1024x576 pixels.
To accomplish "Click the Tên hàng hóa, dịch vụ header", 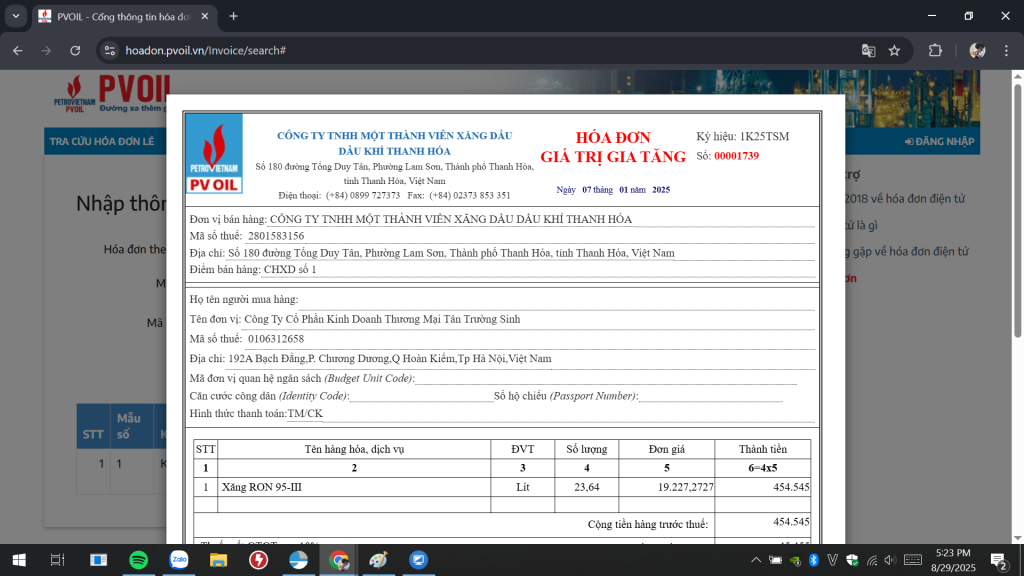I will point(354,449).
